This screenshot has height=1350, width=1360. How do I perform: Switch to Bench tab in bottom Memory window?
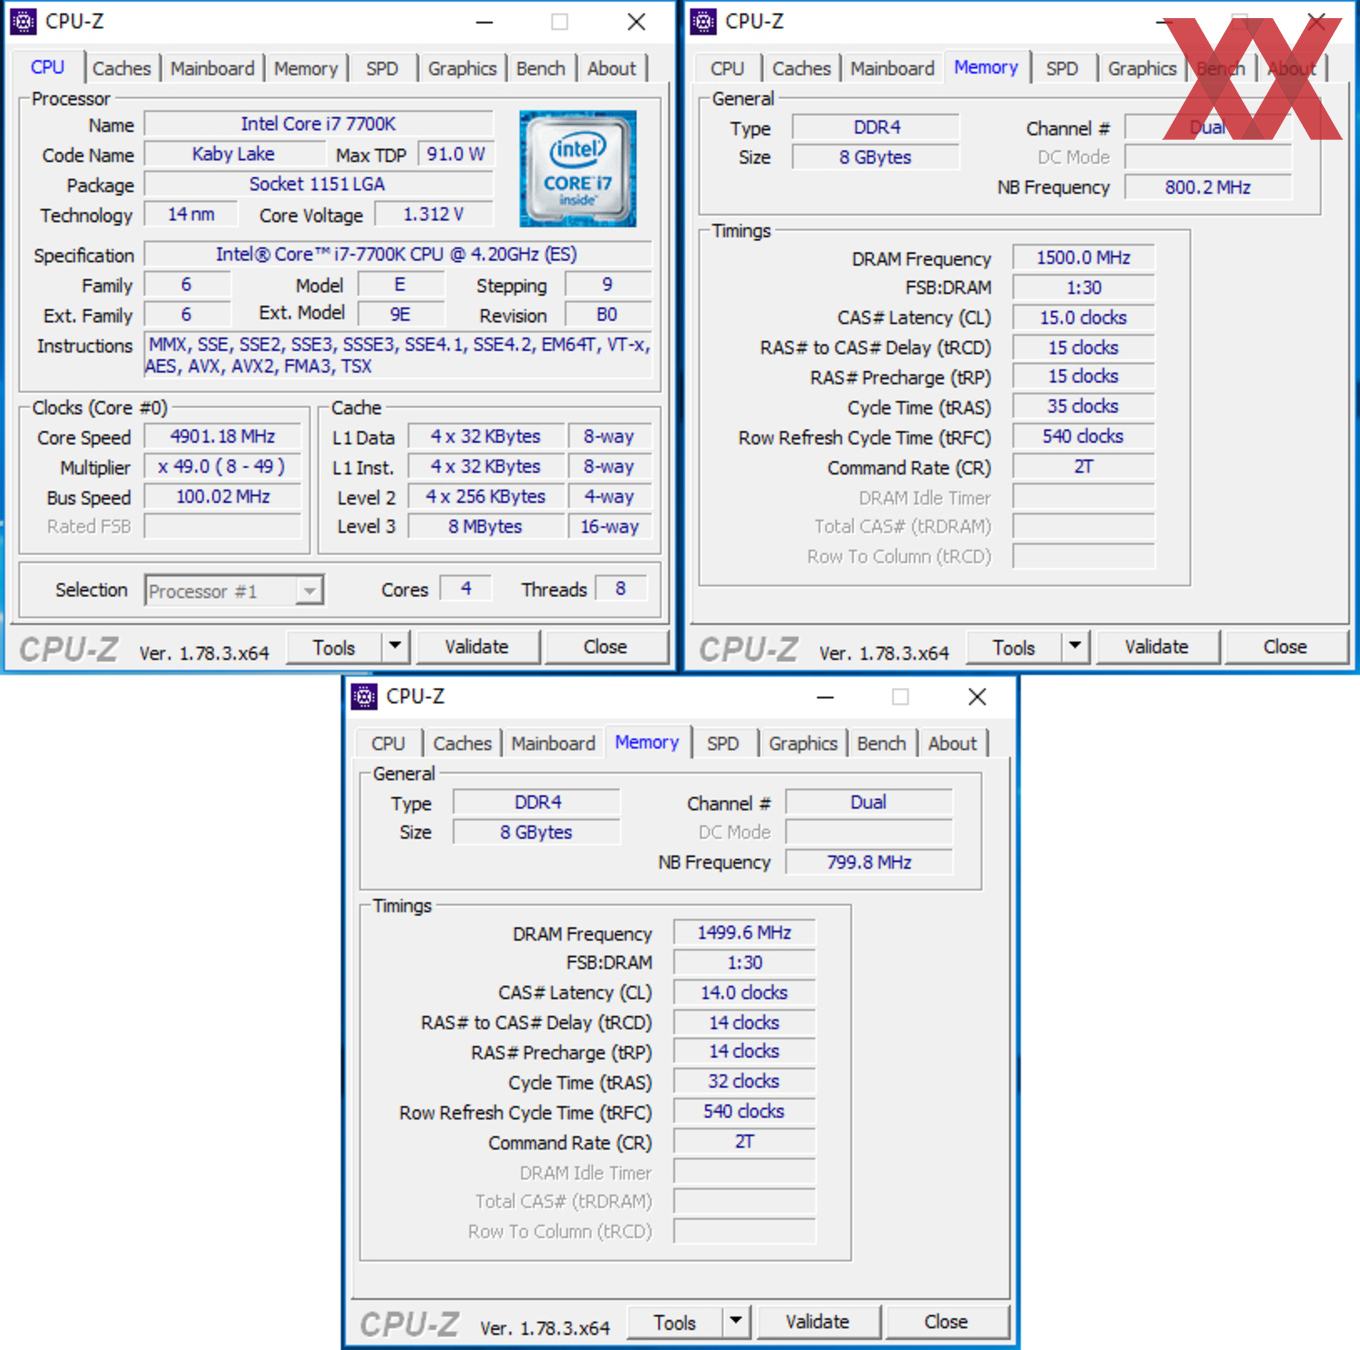[882, 743]
